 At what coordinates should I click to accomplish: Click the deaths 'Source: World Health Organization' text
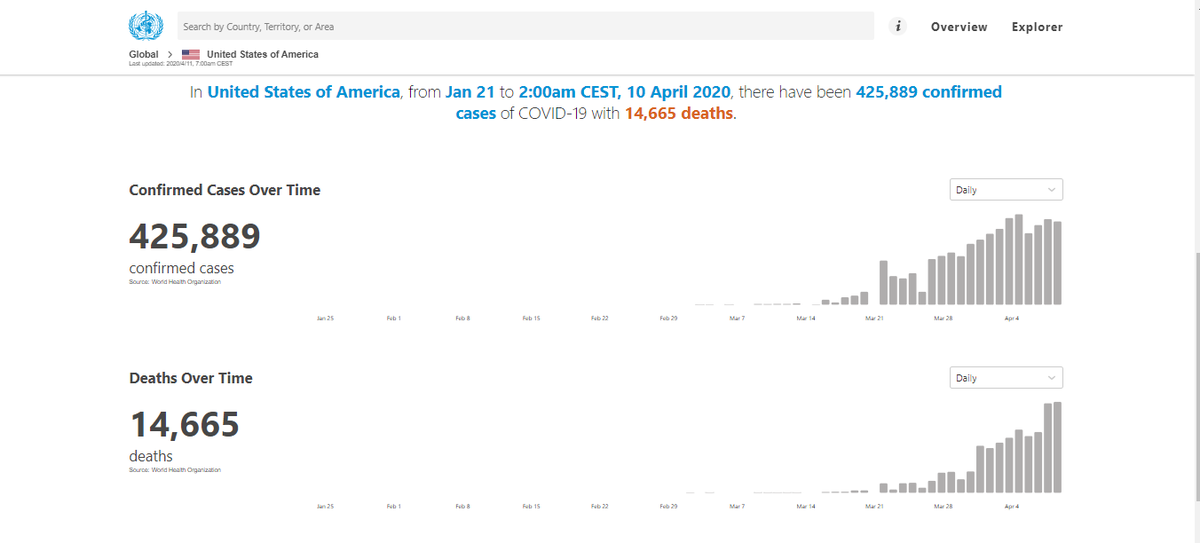(x=175, y=470)
